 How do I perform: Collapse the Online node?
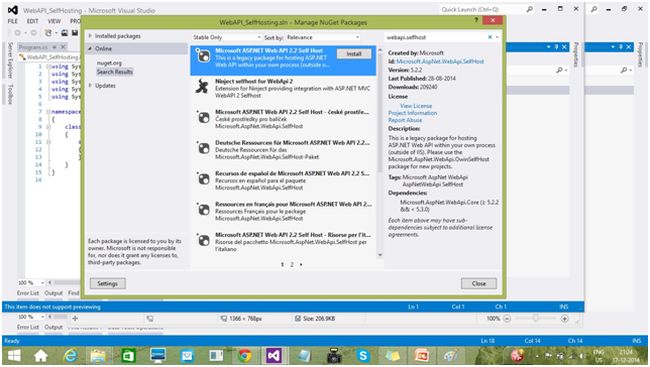[x=90, y=49]
